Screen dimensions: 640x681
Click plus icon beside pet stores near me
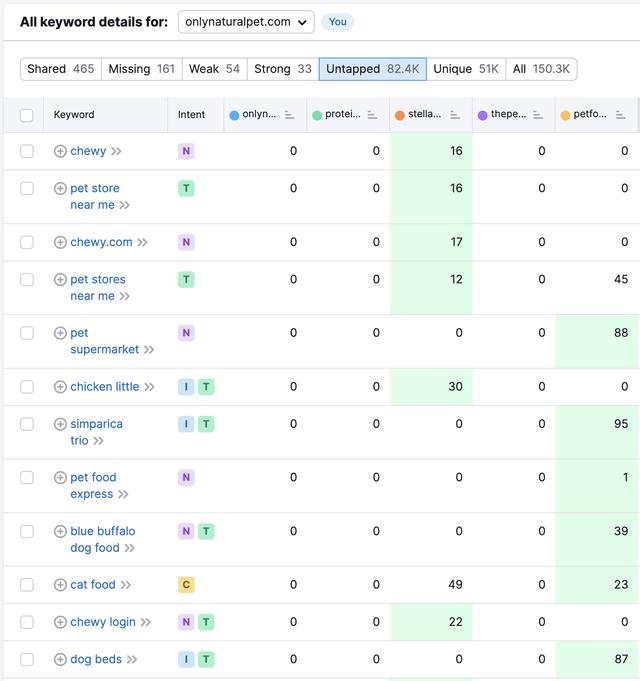(60, 280)
